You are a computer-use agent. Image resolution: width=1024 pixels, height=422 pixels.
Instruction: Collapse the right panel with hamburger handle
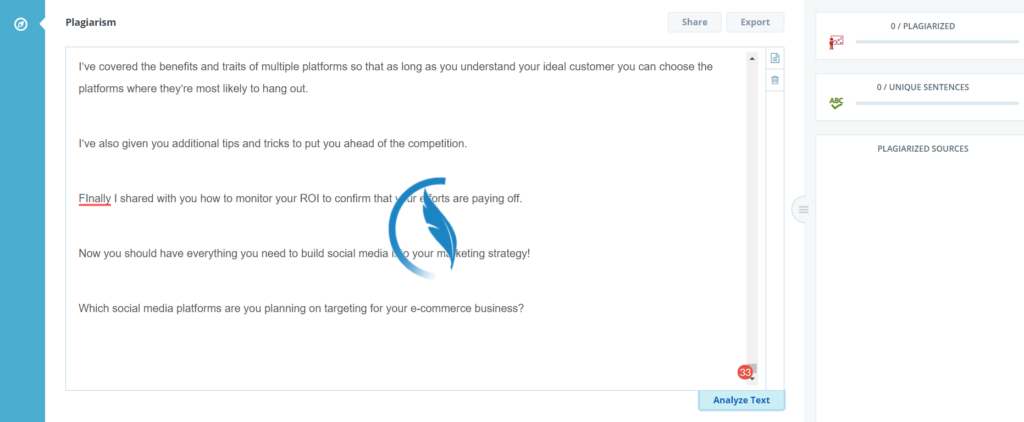(803, 210)
